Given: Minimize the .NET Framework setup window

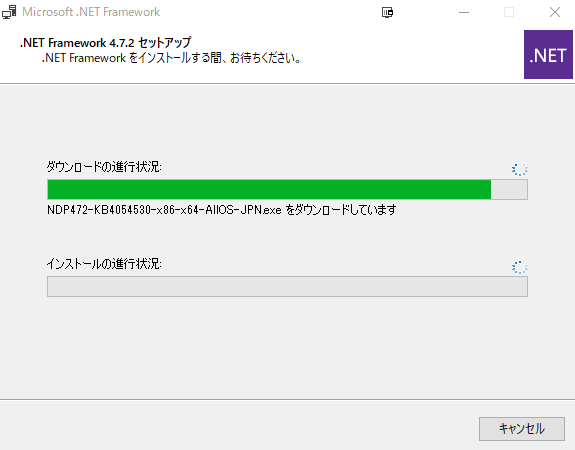Looking at the screenshot, I should (464, 12).
